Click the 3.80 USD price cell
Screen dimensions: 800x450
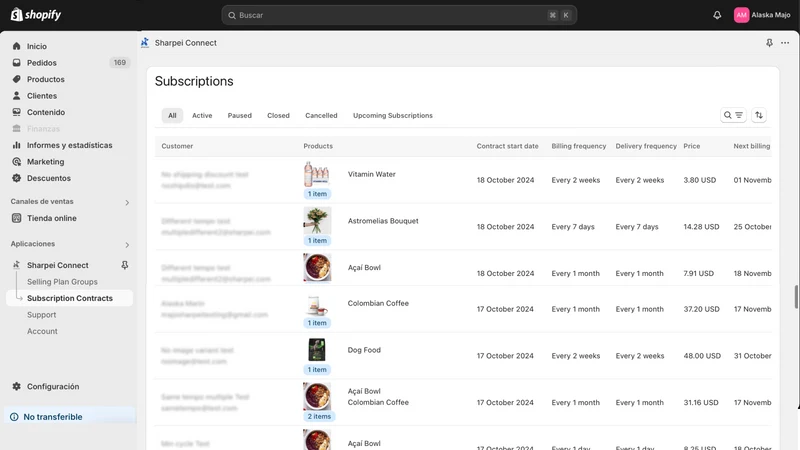tap(699, 180)
